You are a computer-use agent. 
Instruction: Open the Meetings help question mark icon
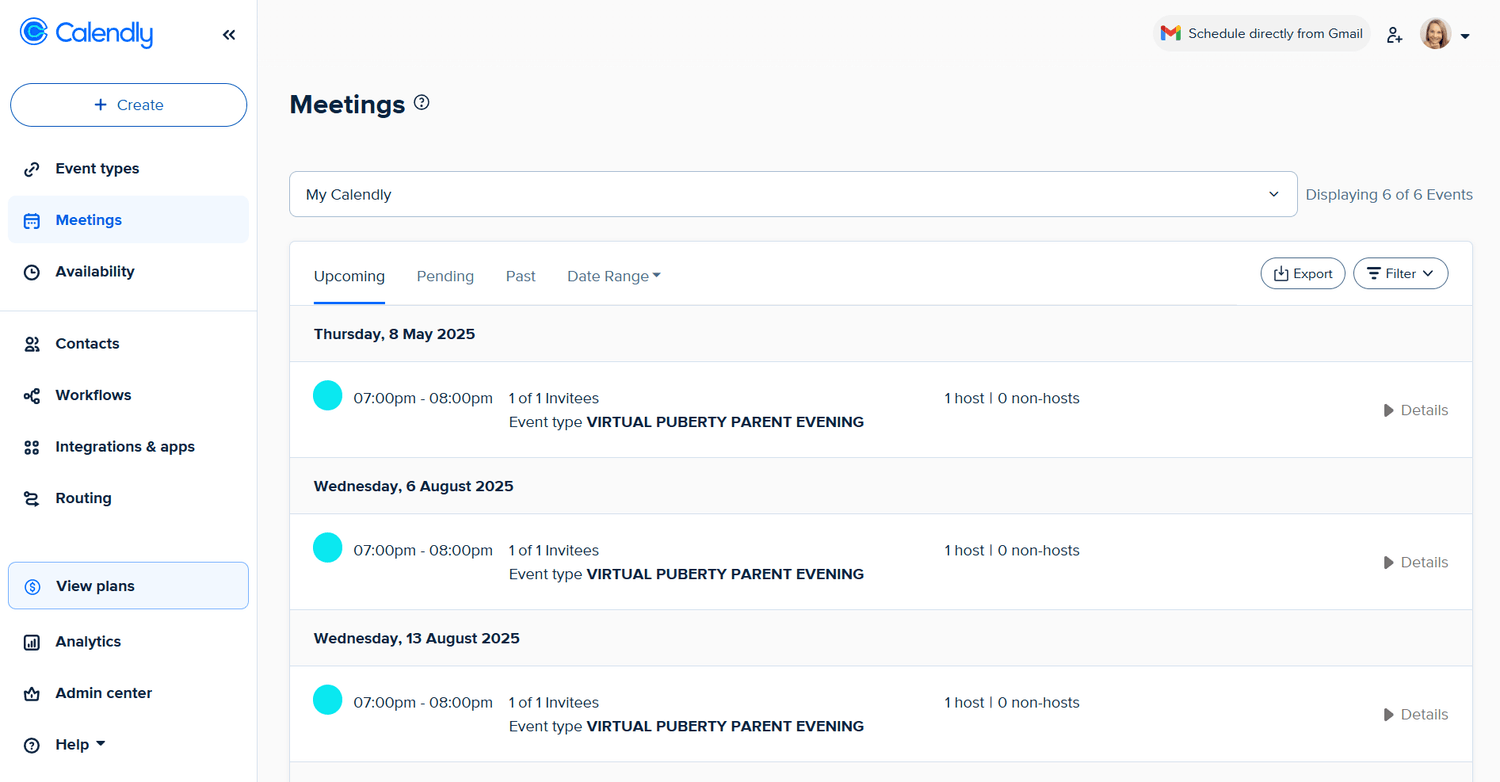(422, 102)
